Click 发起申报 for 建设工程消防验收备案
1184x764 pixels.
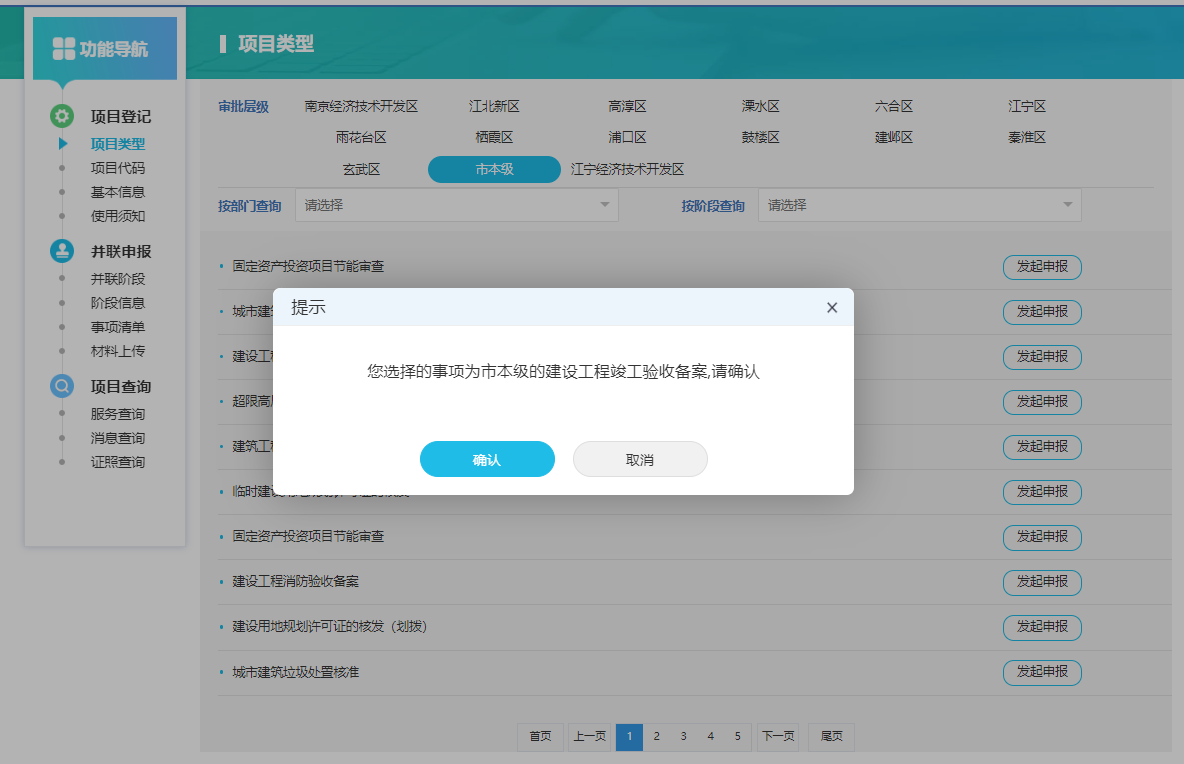click(1042, 582)
